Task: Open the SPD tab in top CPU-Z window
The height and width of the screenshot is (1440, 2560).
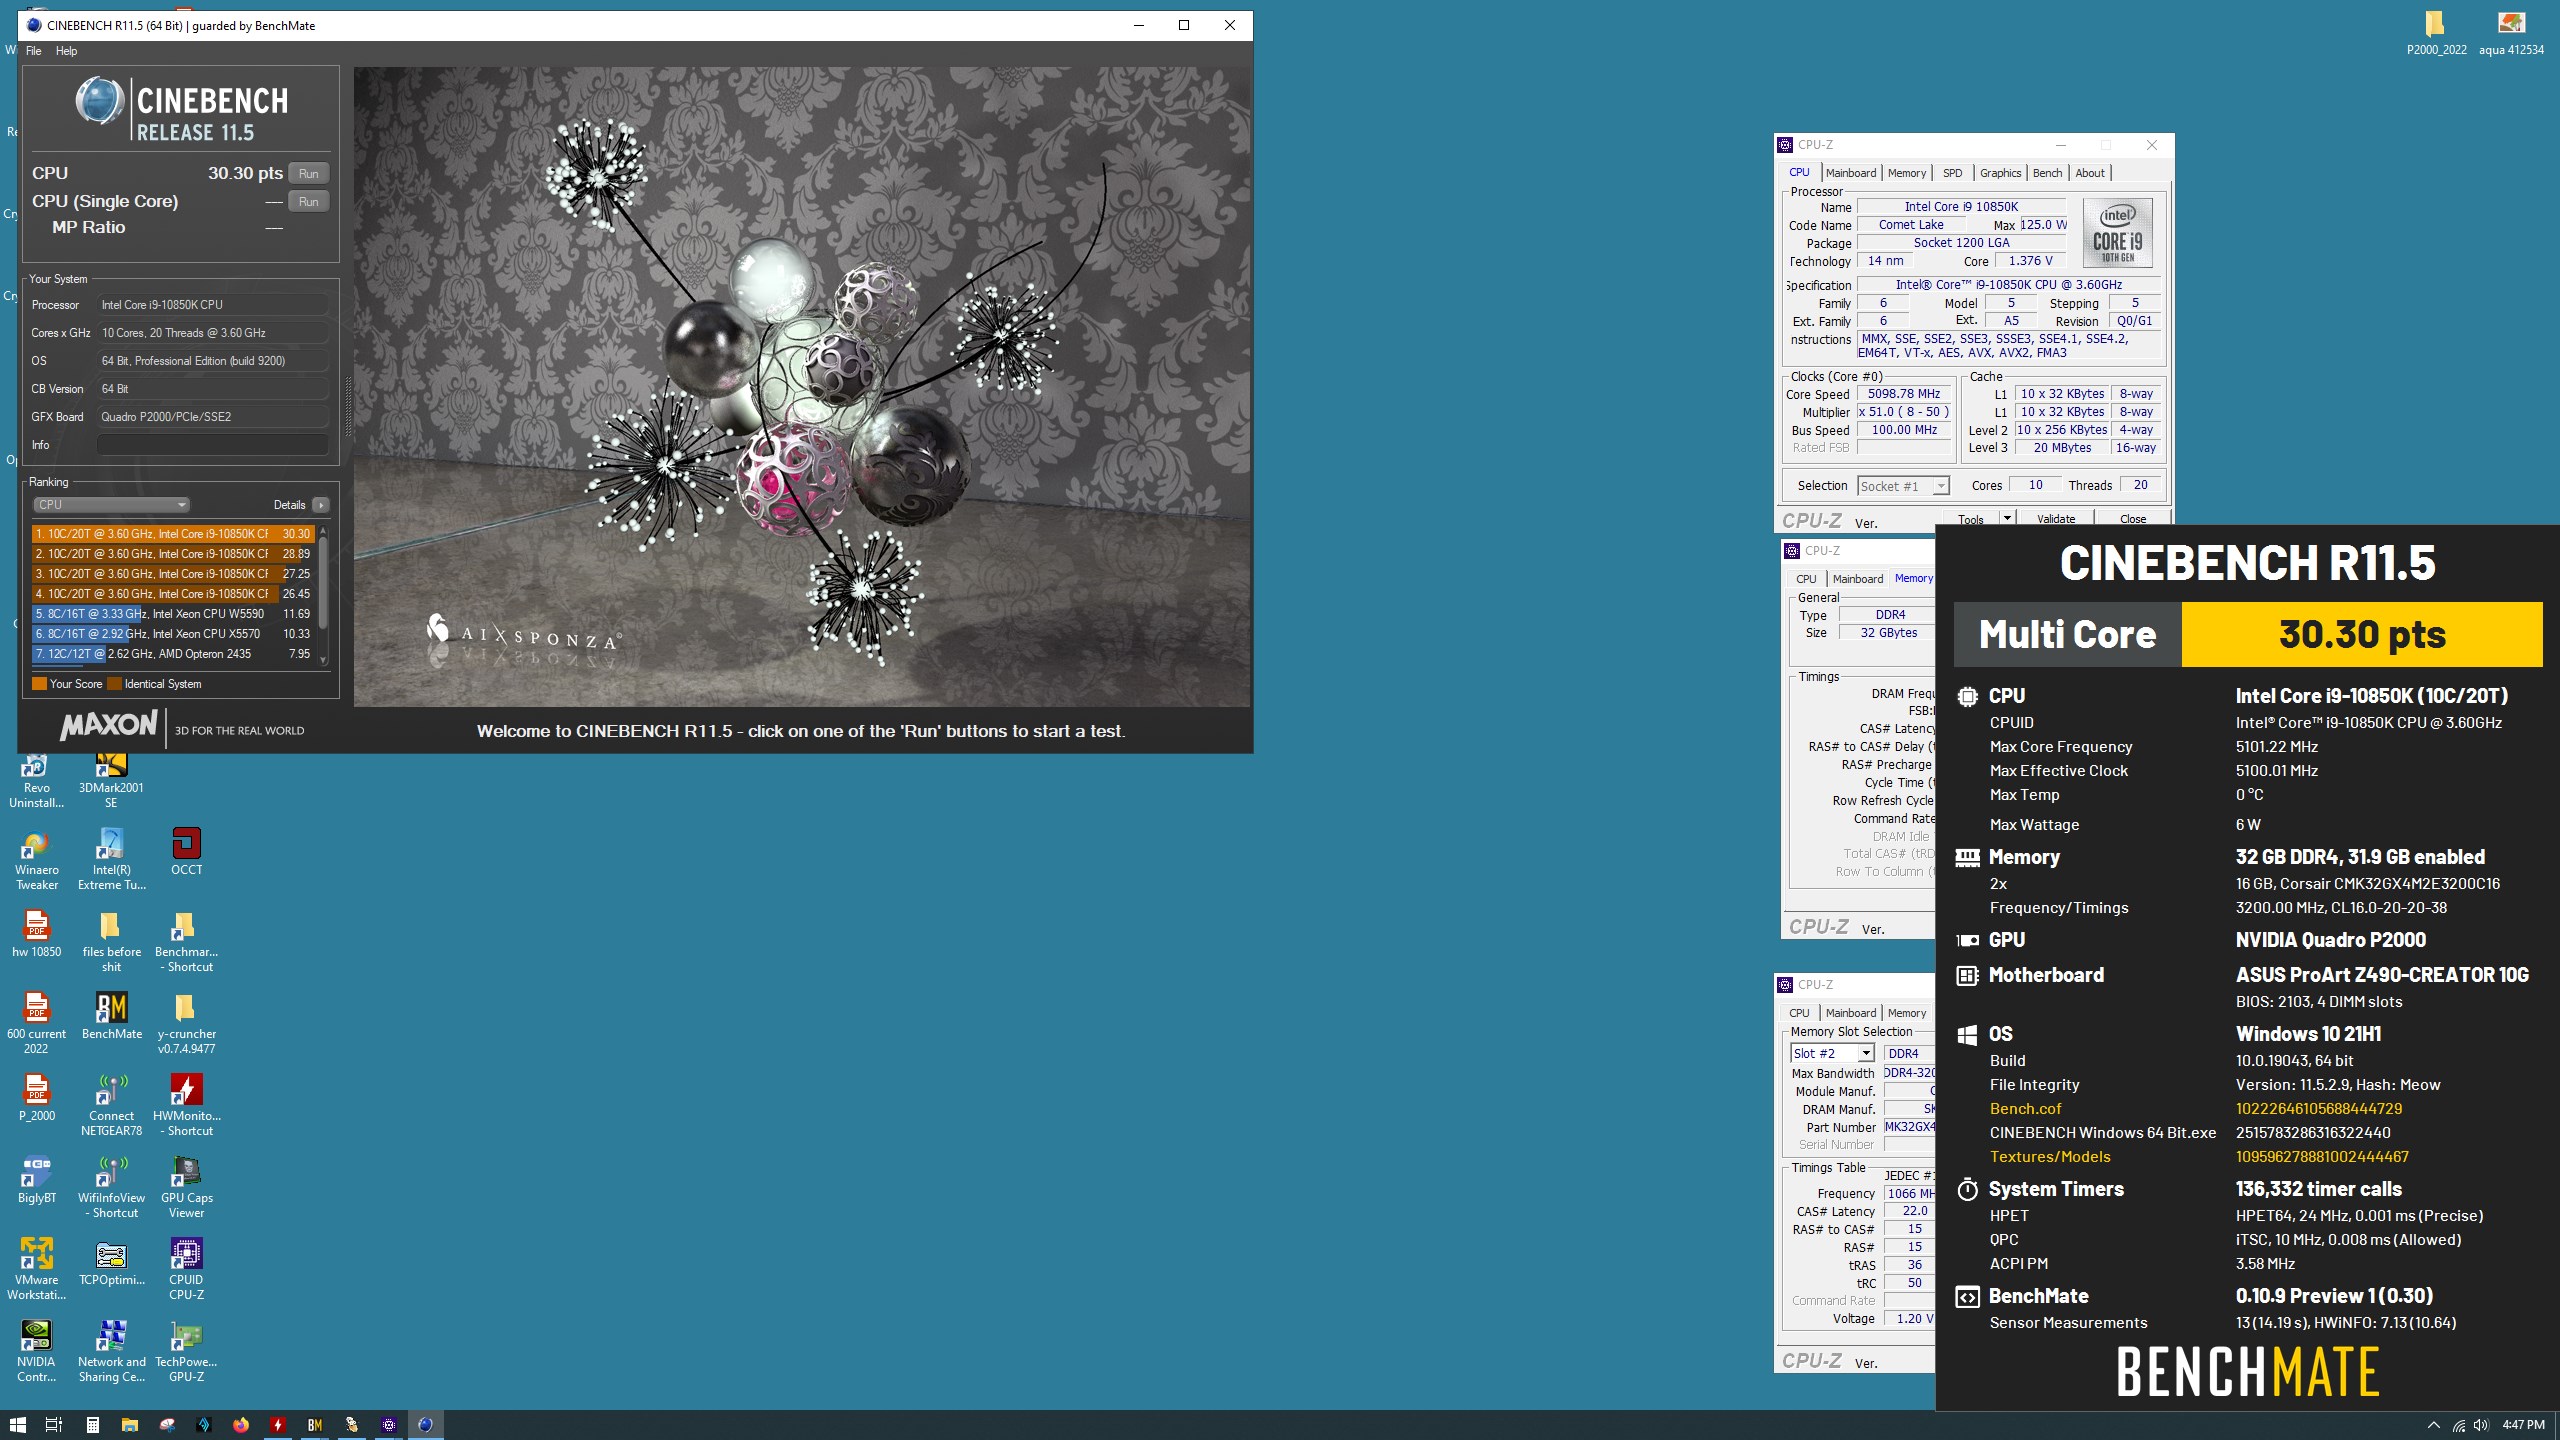Action: tap(1952, 173)
